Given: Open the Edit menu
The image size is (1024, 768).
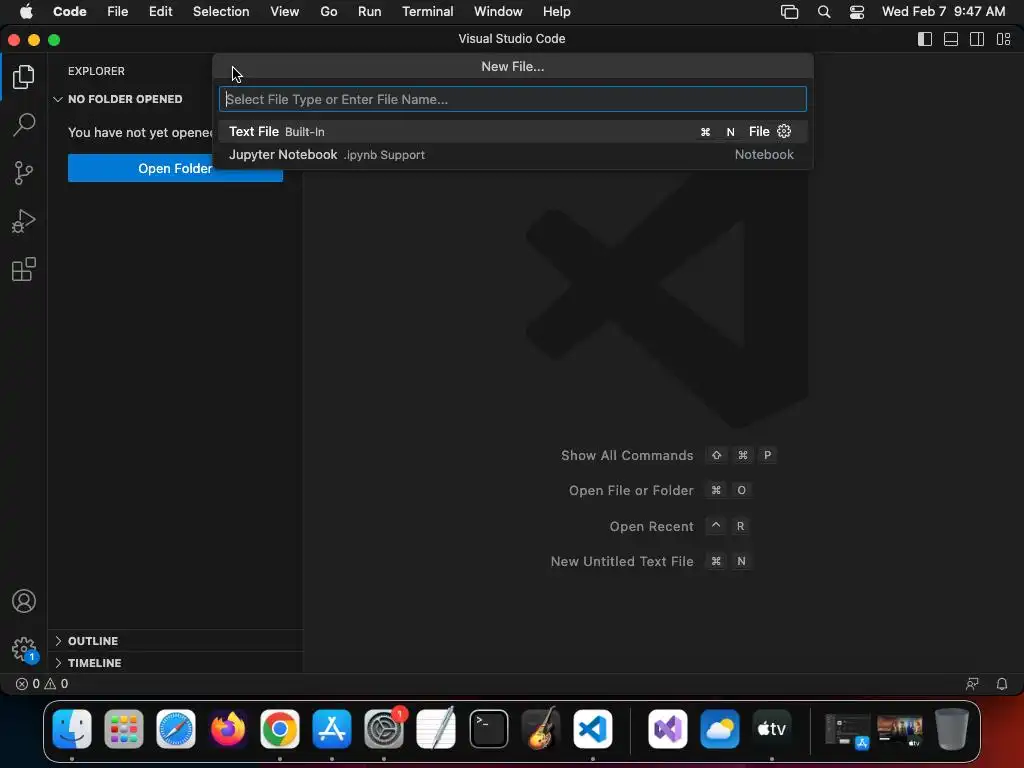Looking at the screenshot, I should (x=160, y=12).
